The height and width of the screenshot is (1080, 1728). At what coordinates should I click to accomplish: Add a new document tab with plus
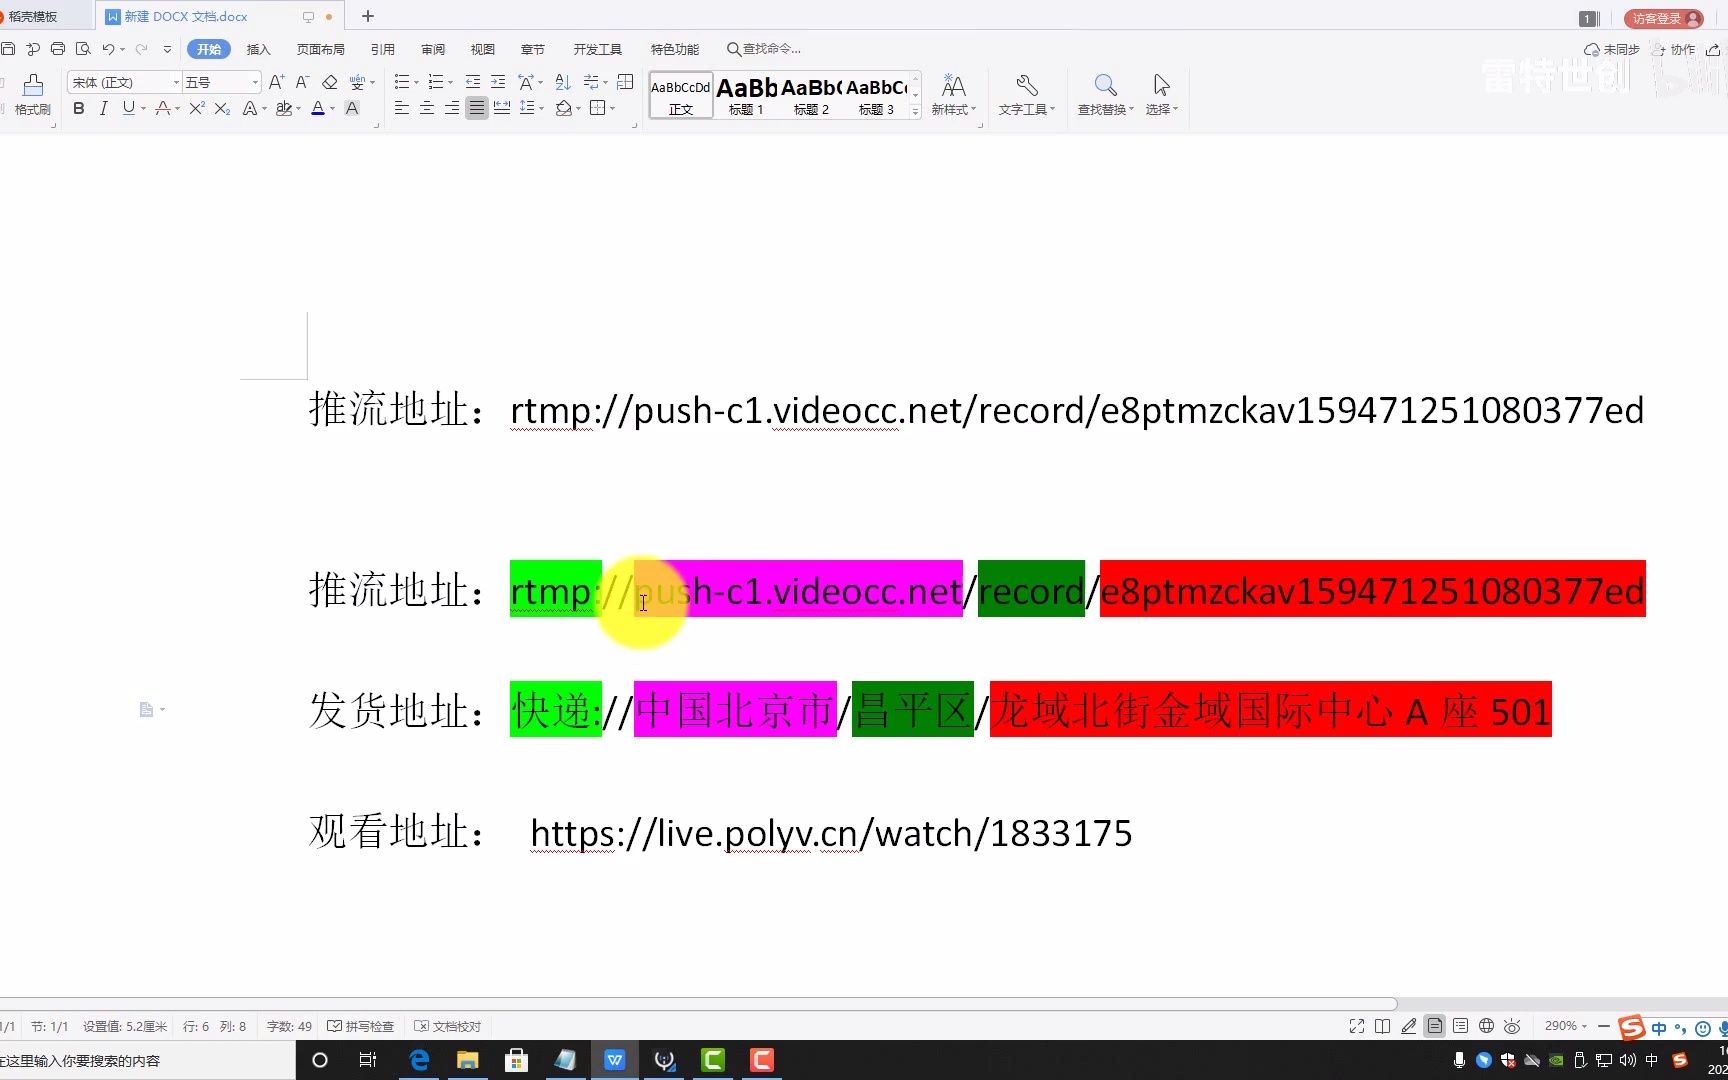point(368,16)
